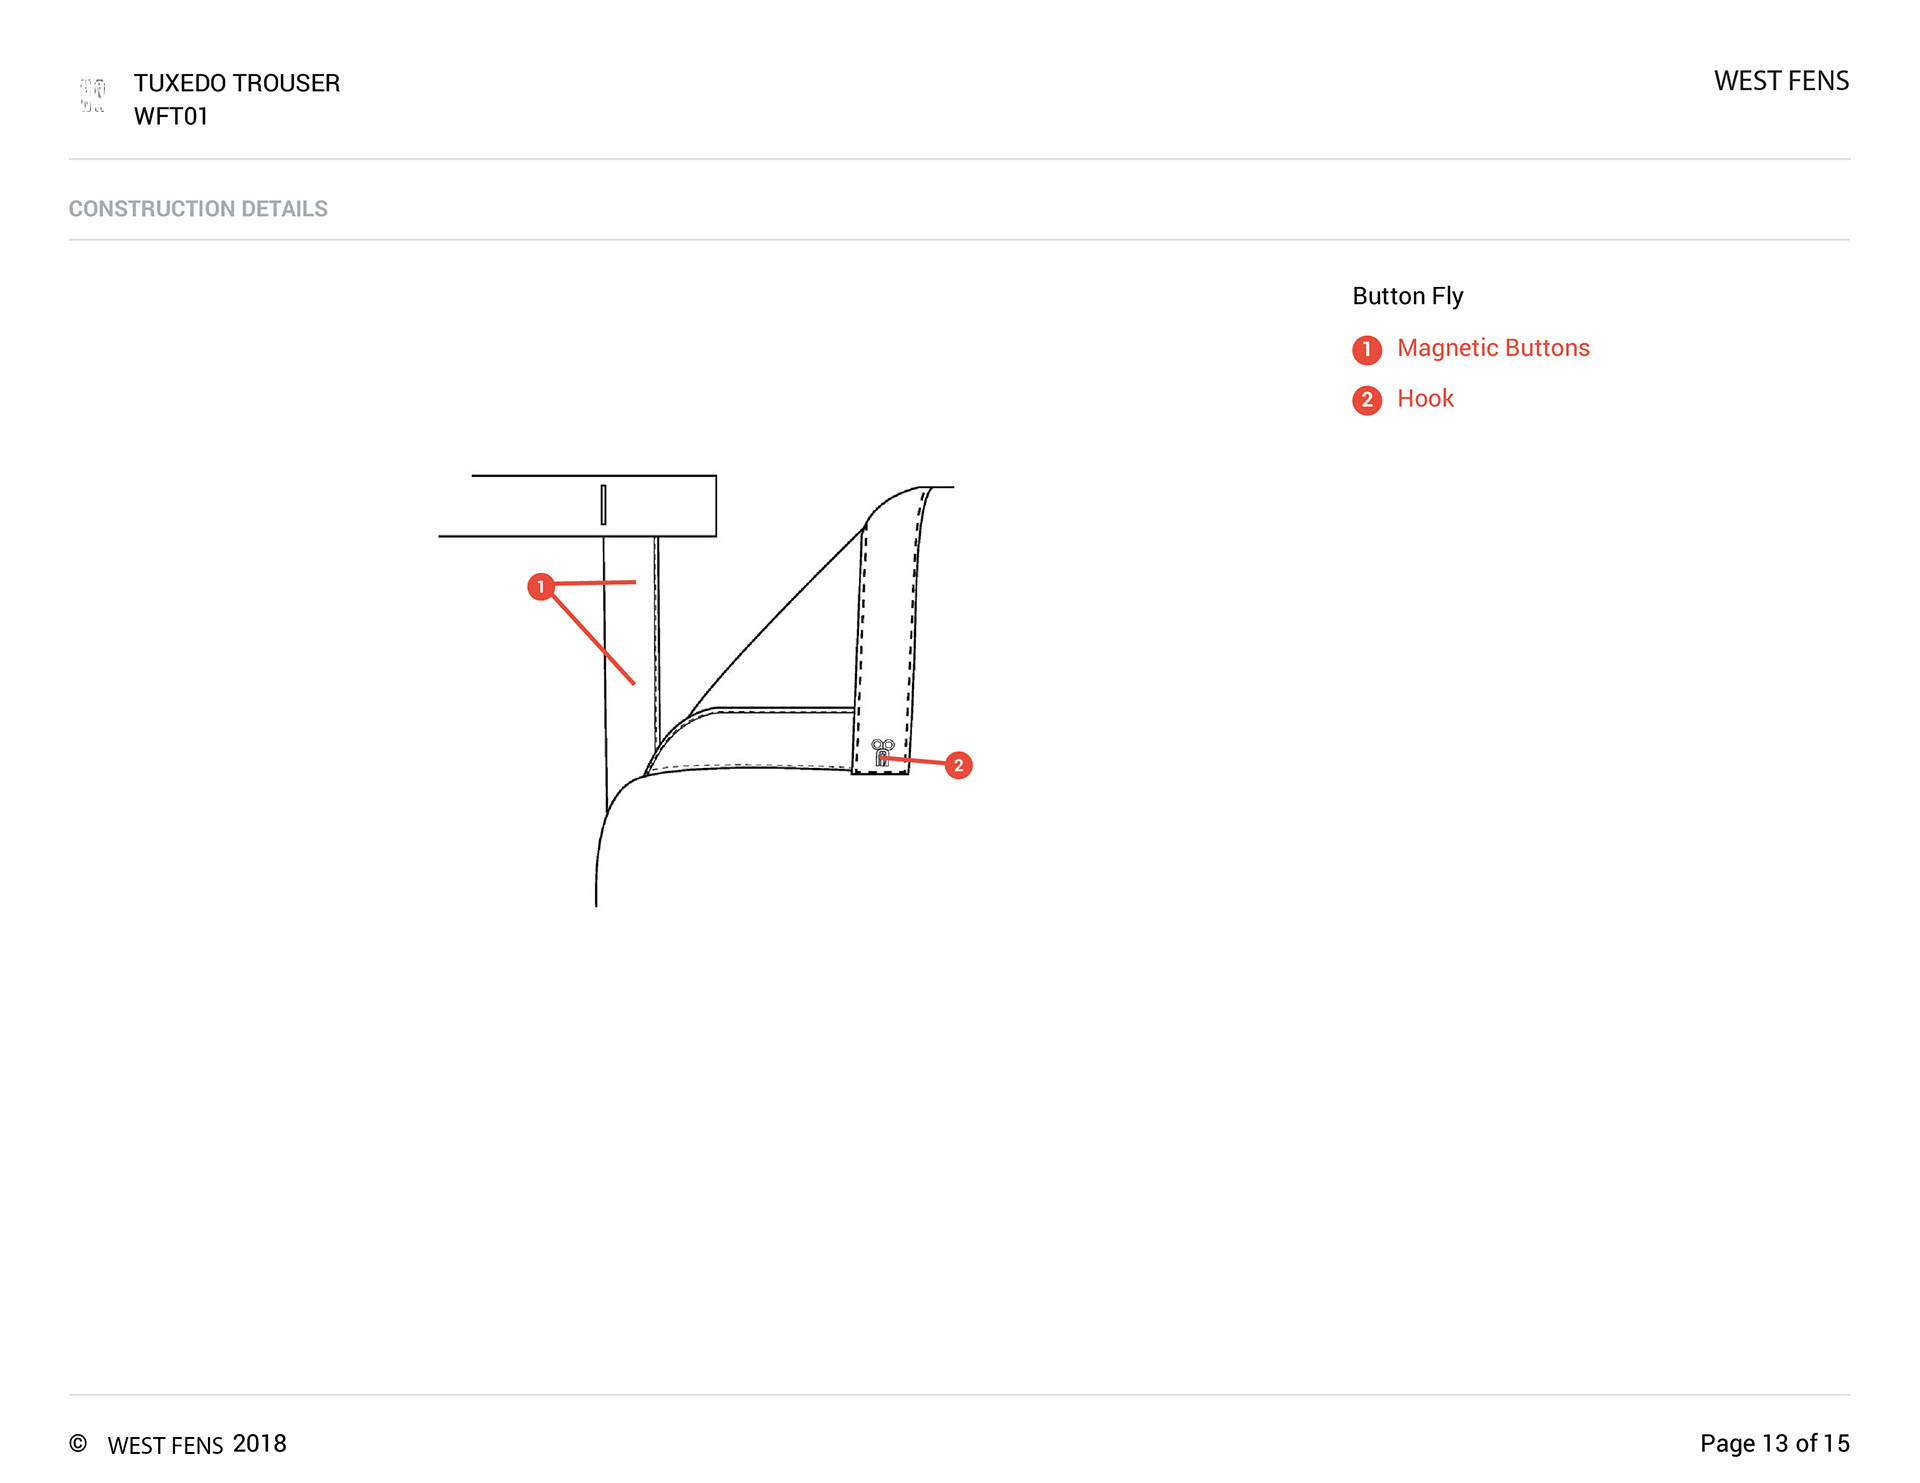Click the hook symbol on the fly flap
Screen dimensions: 1920x1483
(882, 752)
